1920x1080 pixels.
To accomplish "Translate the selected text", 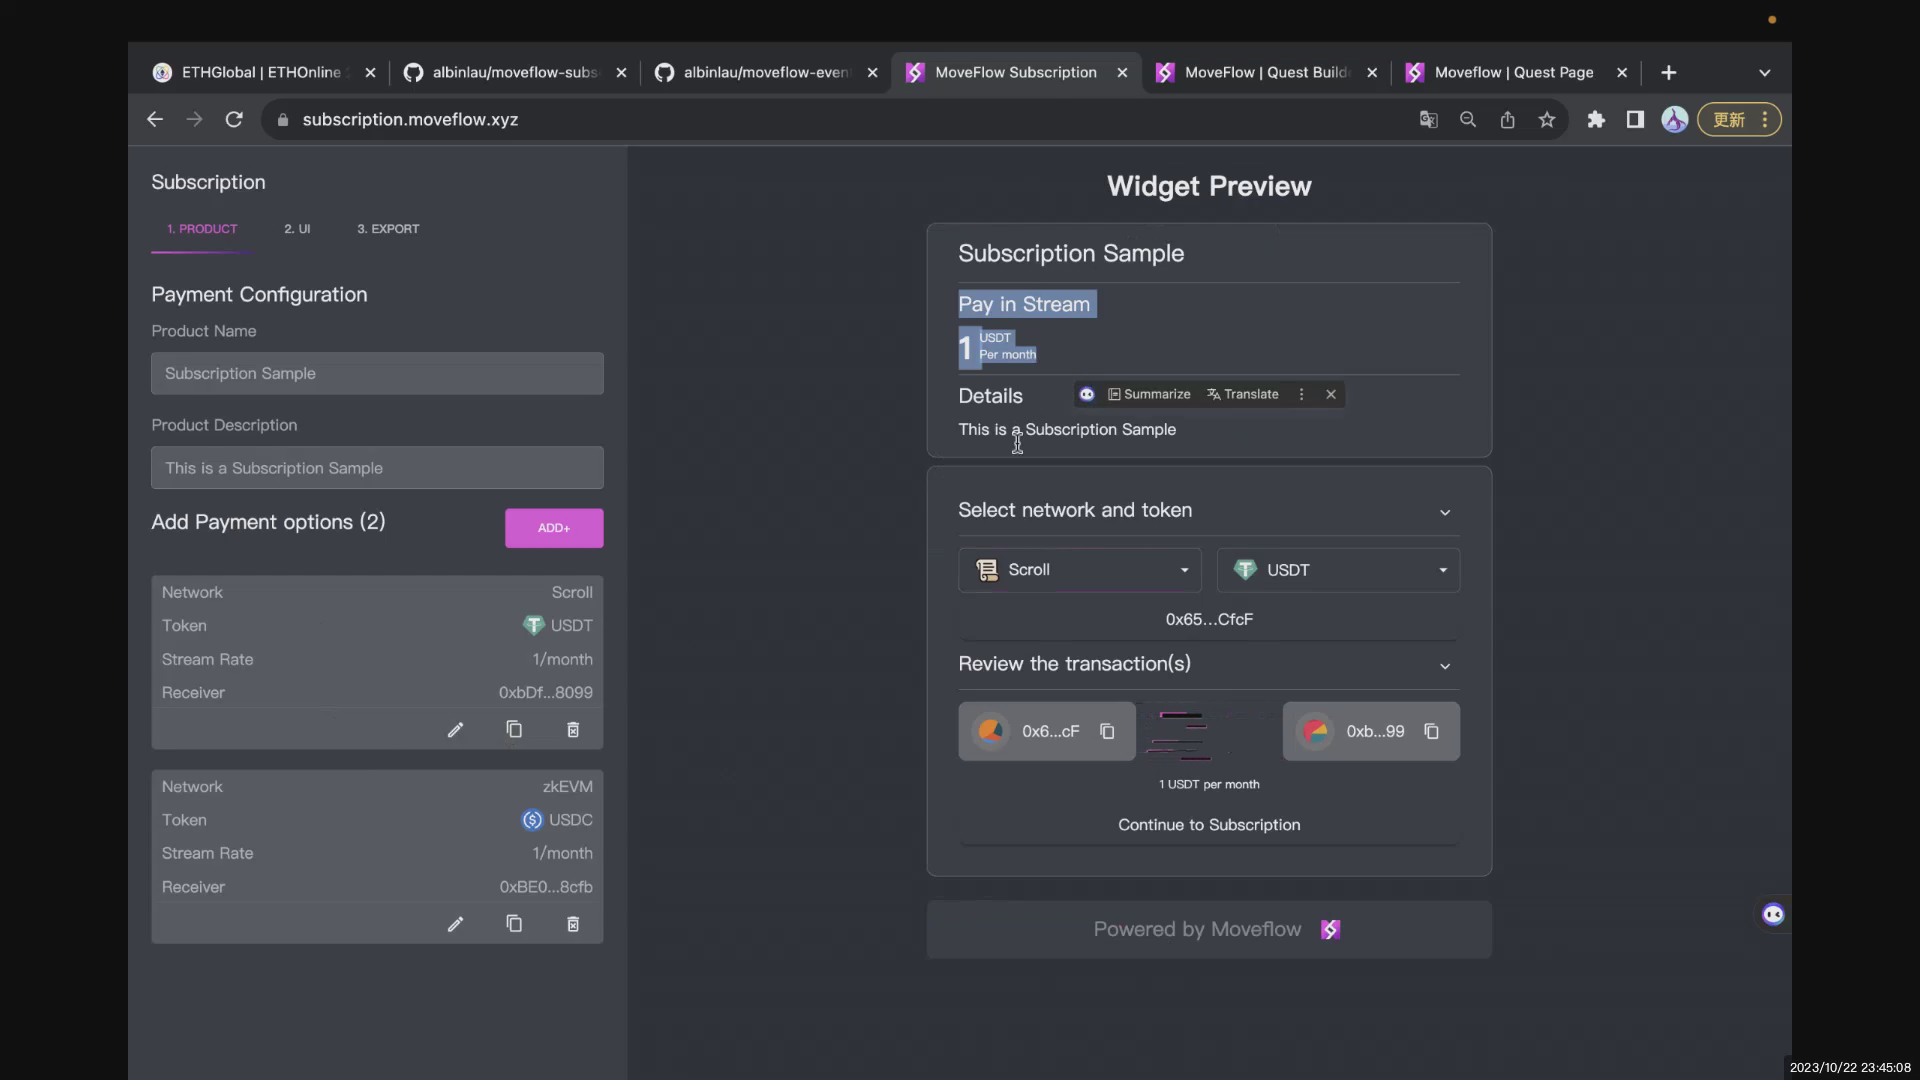I will [1242, 394].
